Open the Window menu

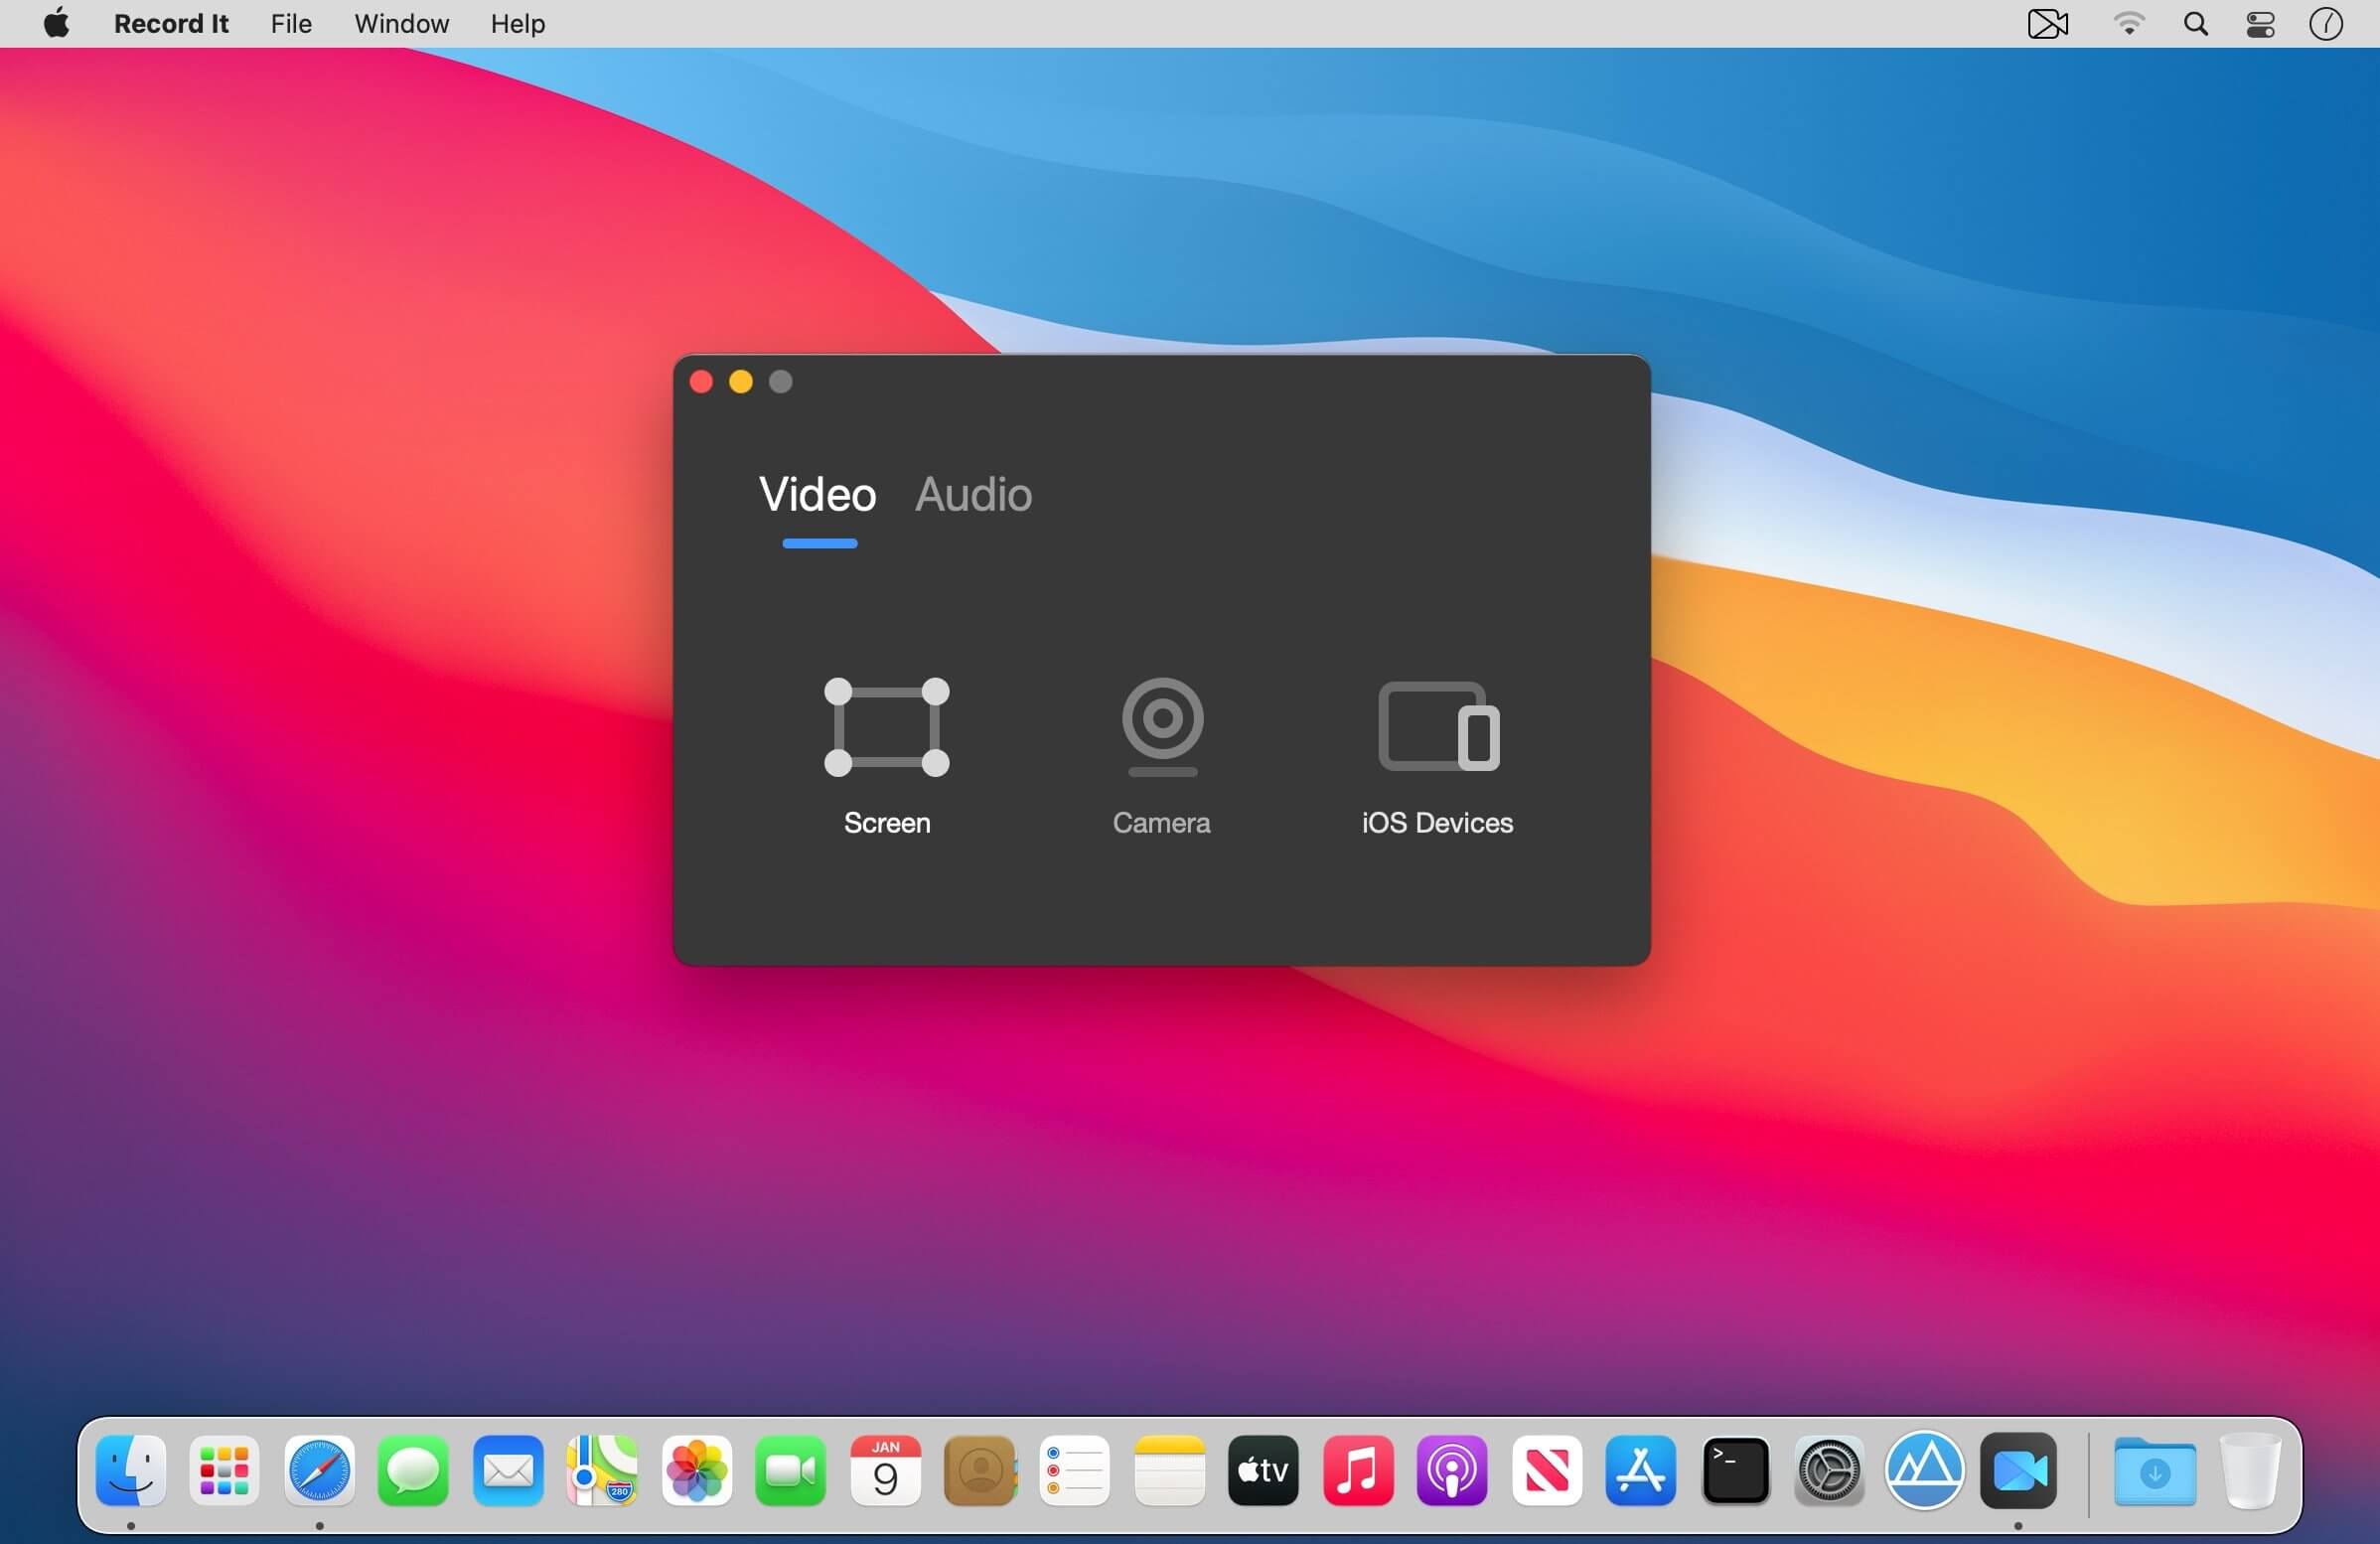pyautogui.click(x=401, y=24)
